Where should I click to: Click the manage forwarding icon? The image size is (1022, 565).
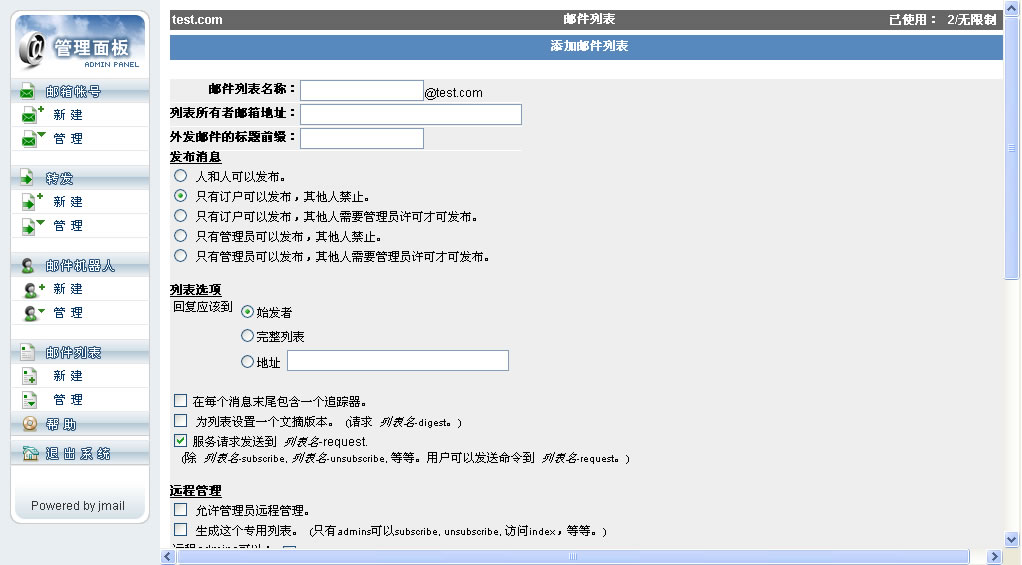(x=34, y=226)
